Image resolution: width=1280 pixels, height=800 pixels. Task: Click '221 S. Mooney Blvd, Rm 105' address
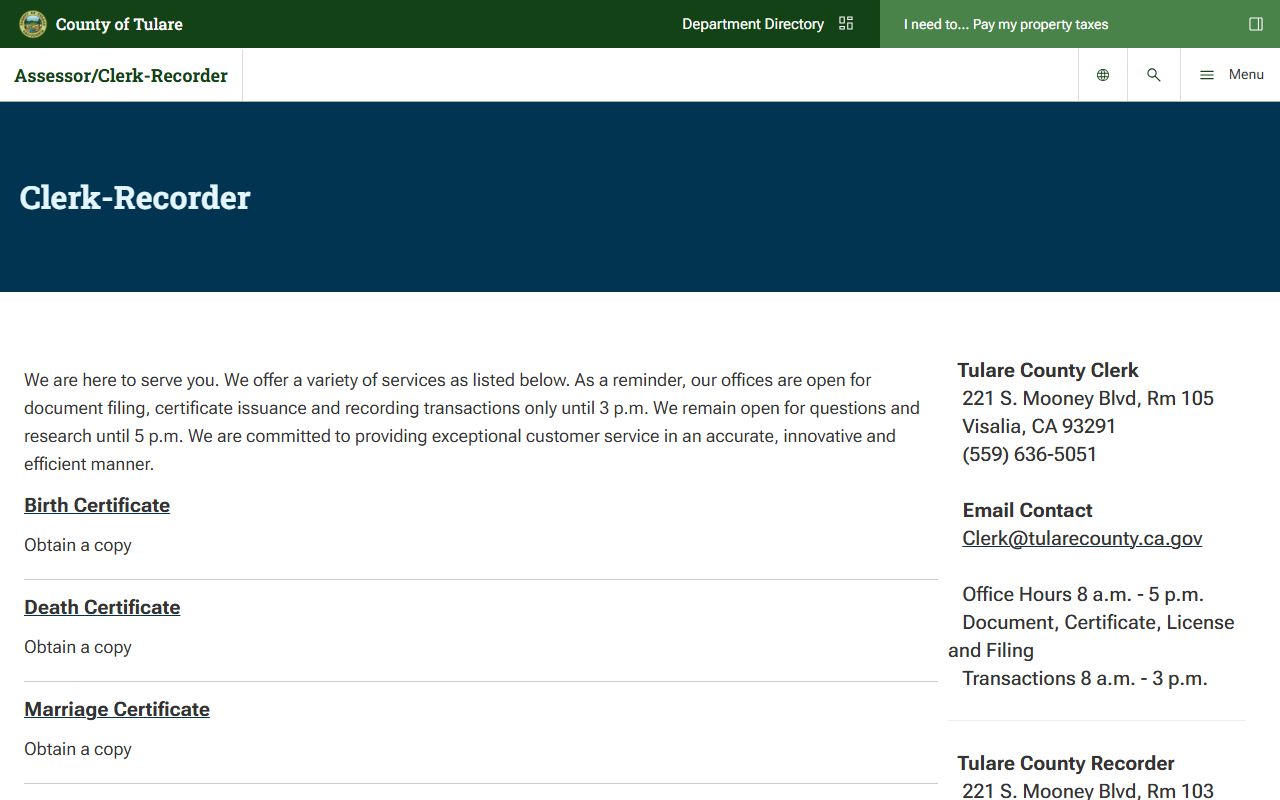click(x=1088, y=398)
